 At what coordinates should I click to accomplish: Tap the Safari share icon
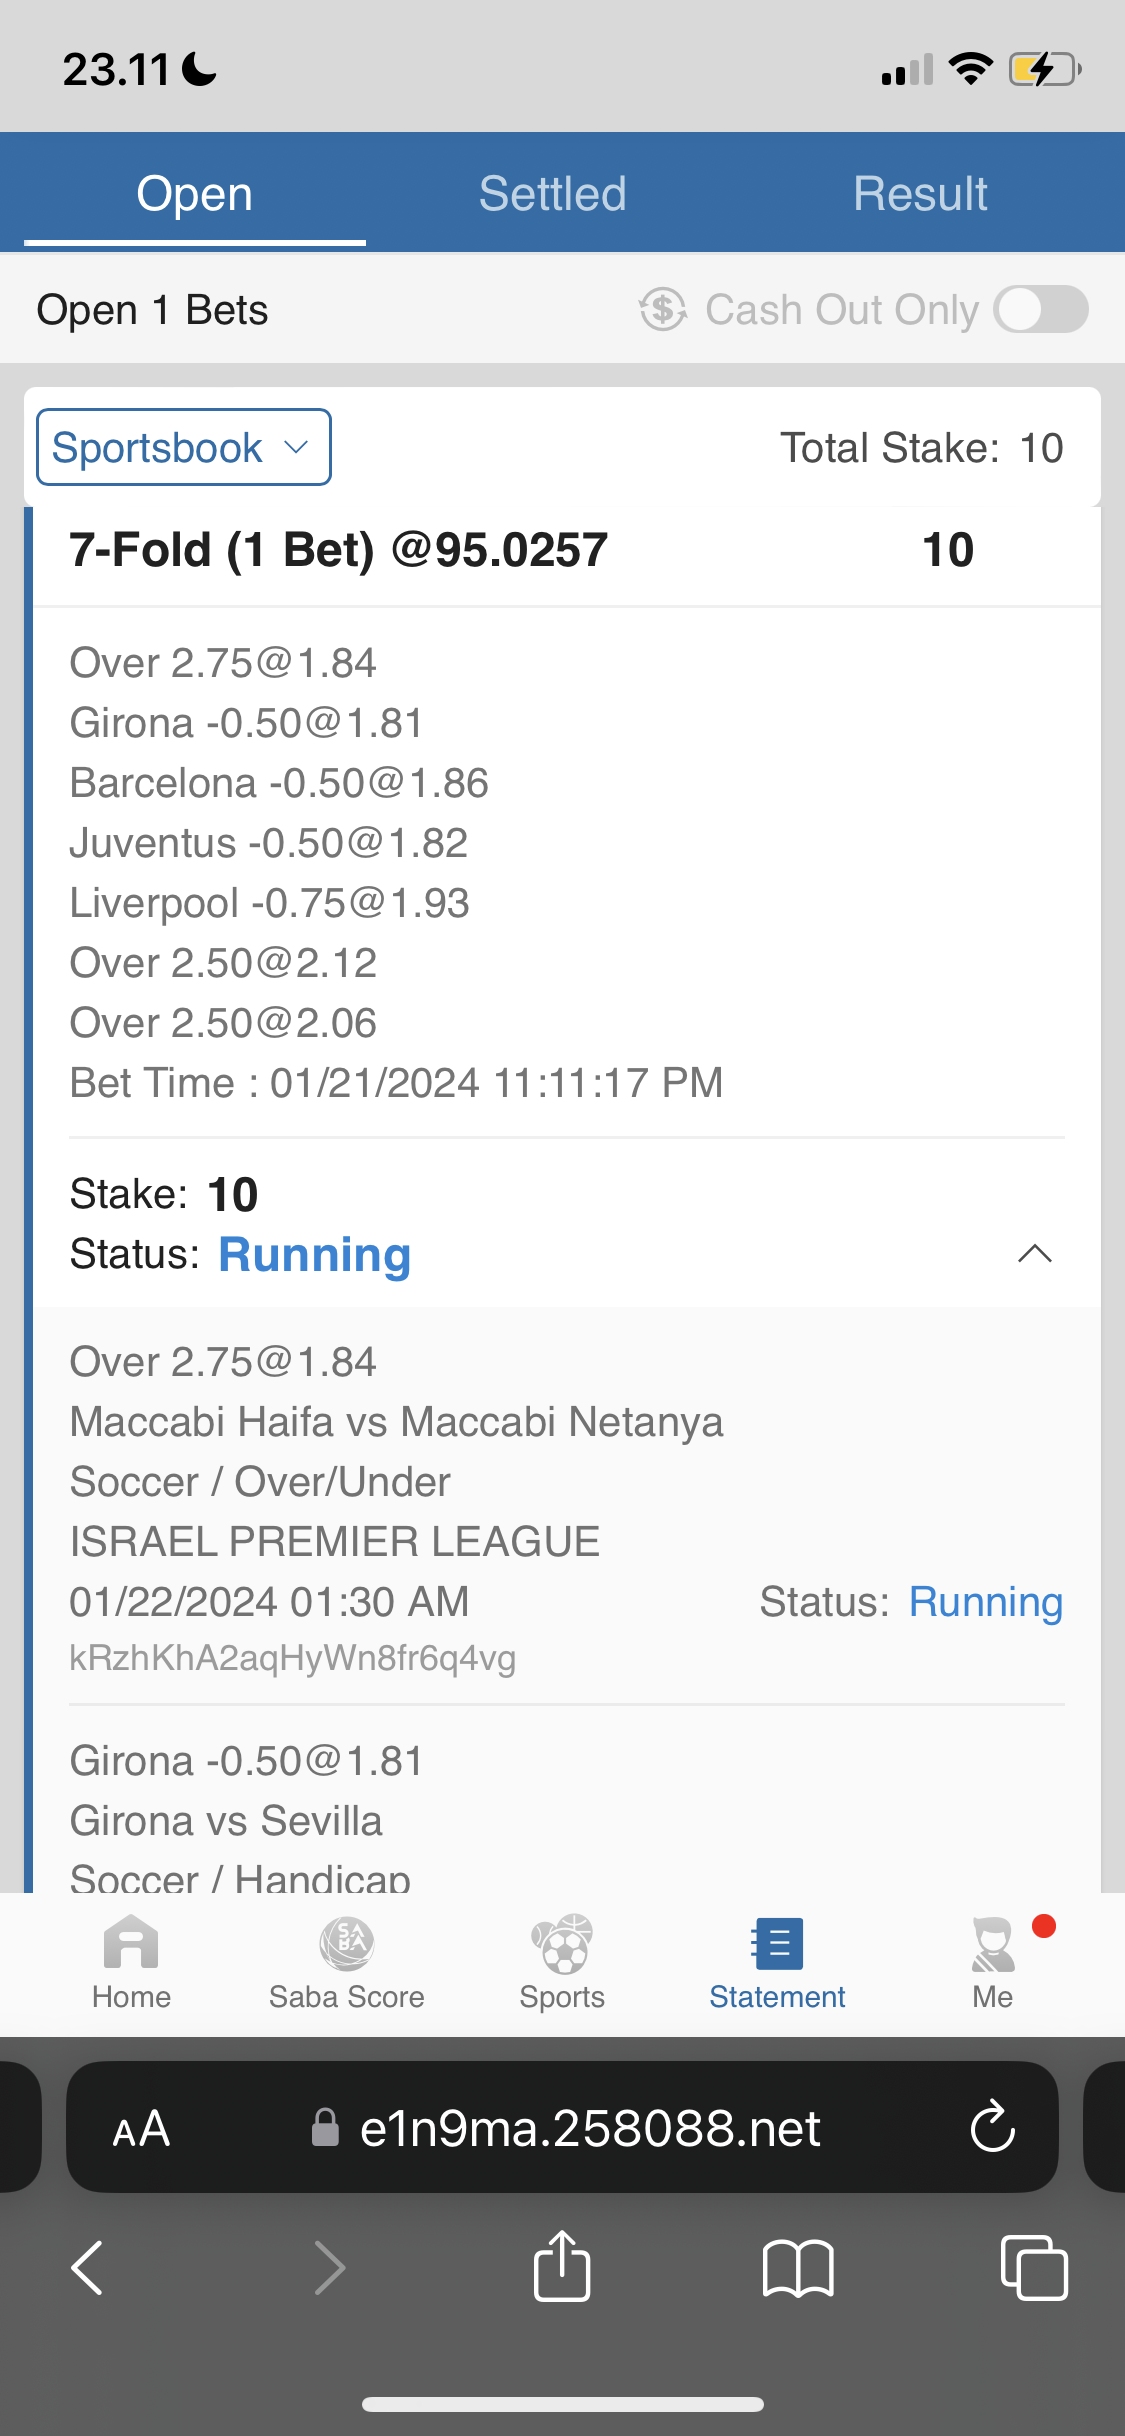562,2266
